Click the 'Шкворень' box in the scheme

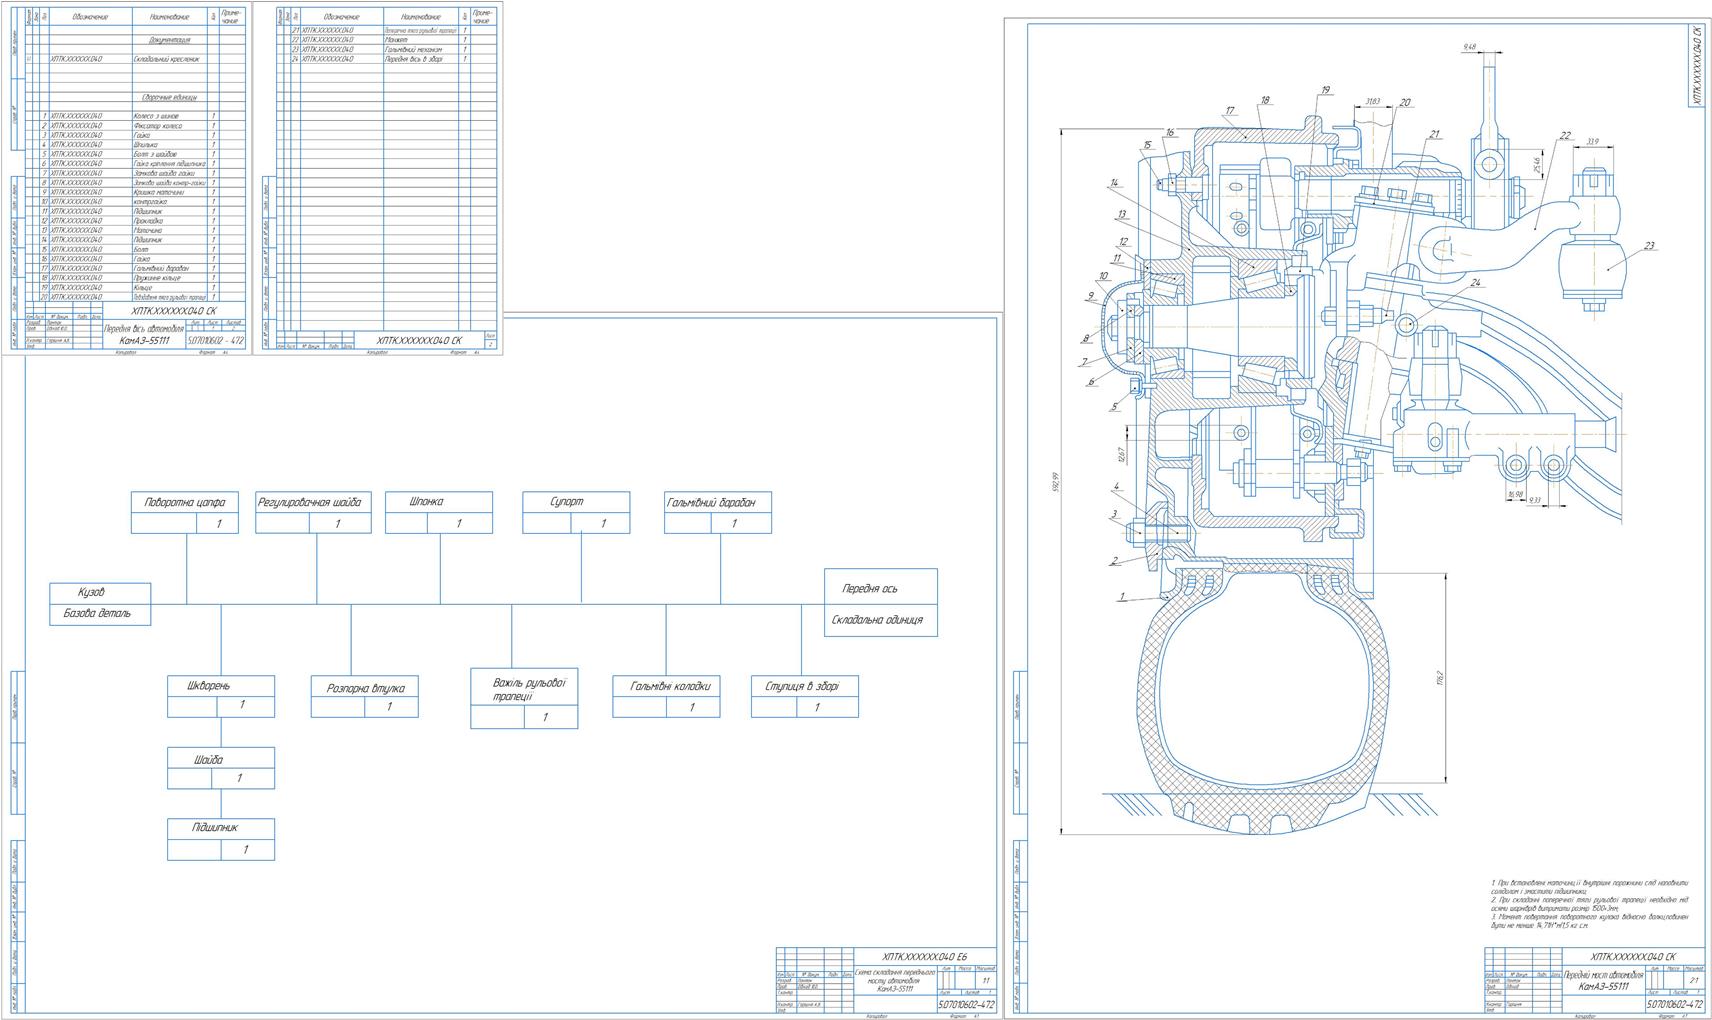[221, 696]
